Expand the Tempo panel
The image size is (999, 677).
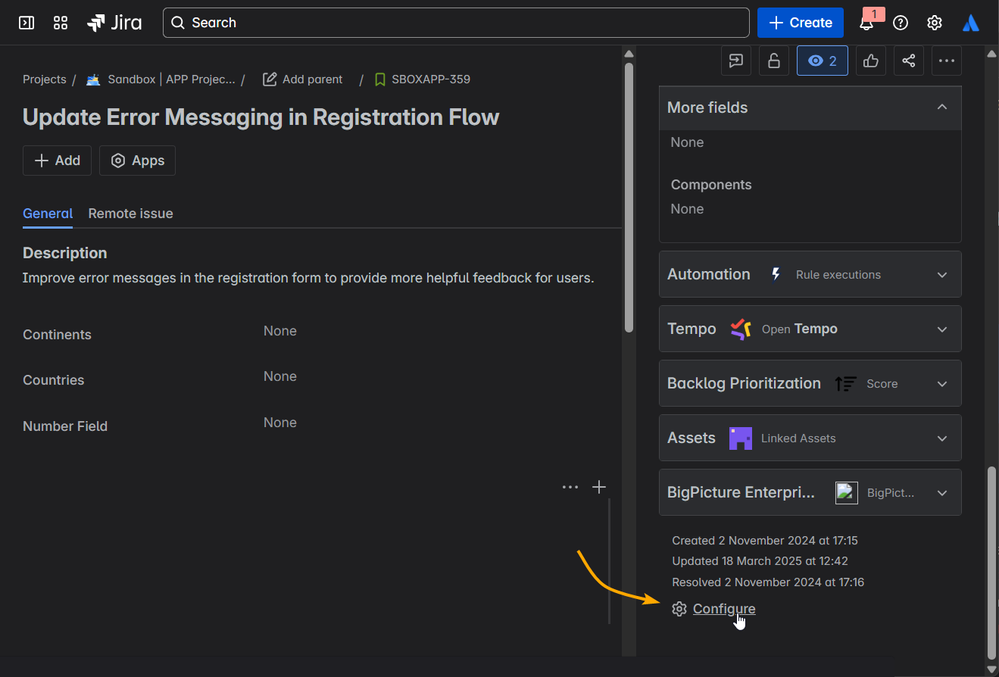point(941,329)
